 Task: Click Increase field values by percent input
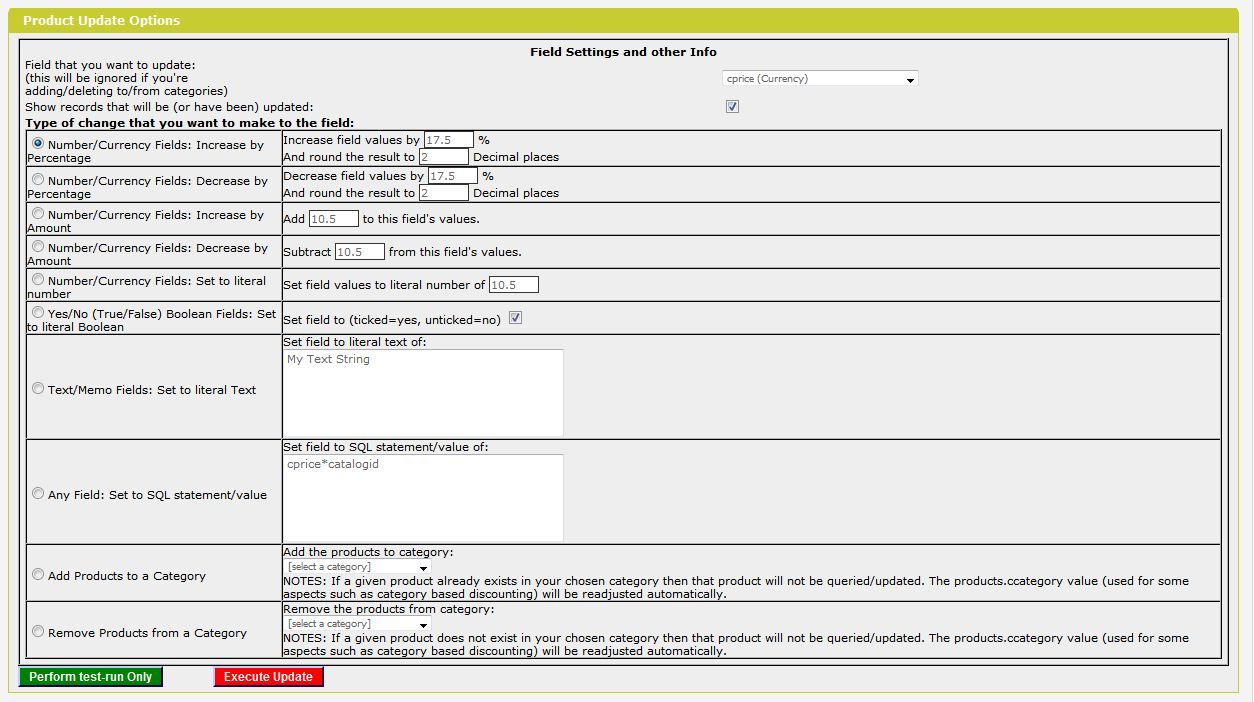tap(449, 140)
